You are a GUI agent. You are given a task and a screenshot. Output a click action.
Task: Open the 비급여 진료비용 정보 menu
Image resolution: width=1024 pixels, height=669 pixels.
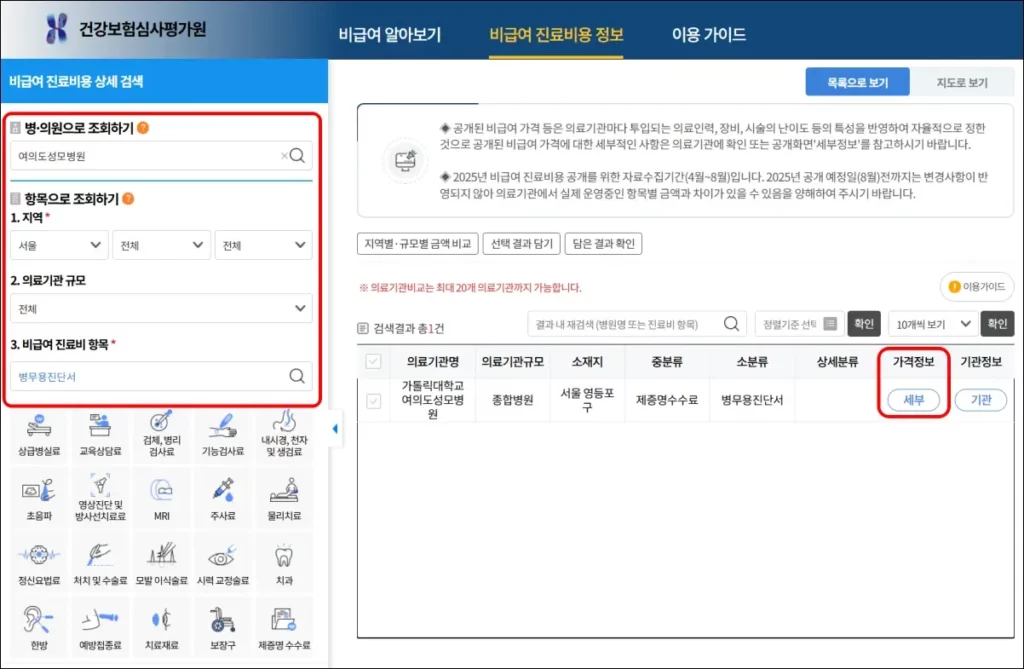556,35
